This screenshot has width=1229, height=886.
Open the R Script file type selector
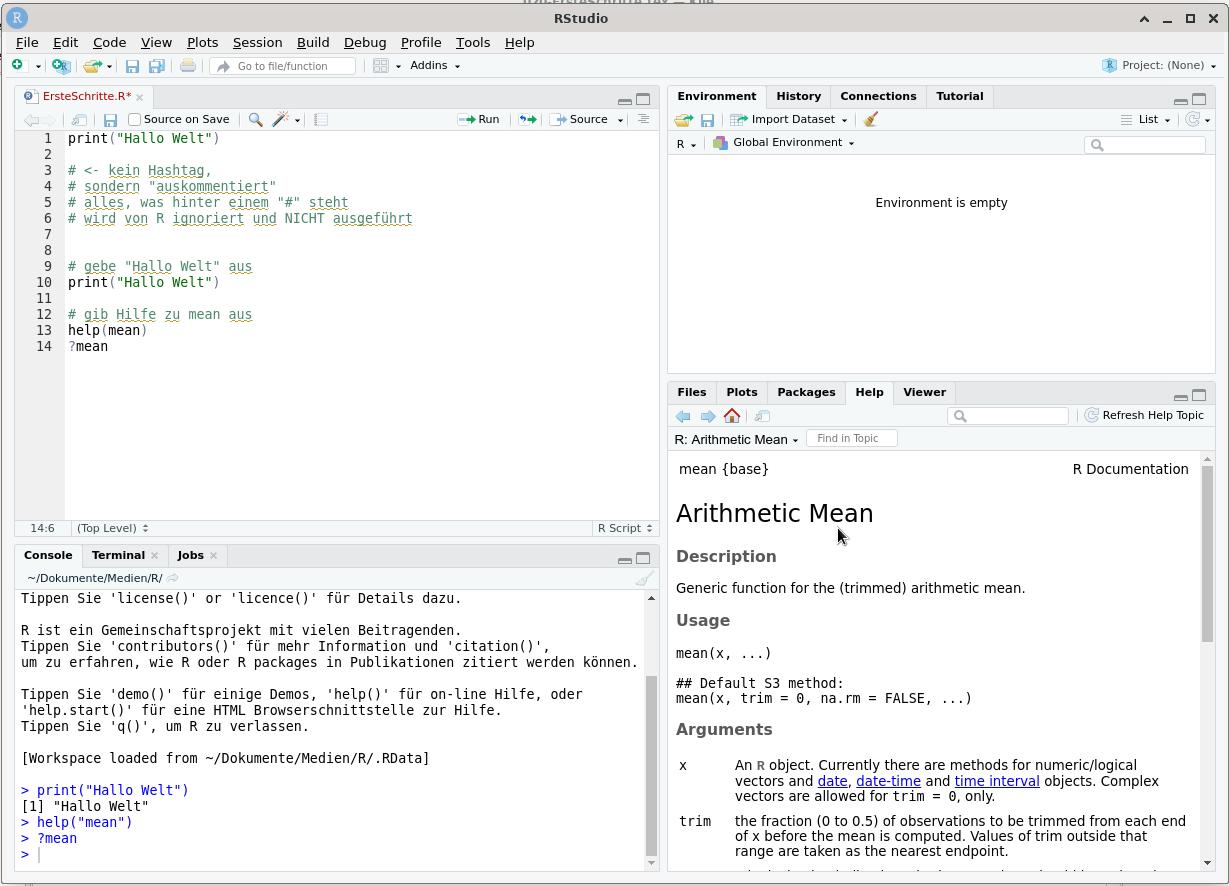625,528
